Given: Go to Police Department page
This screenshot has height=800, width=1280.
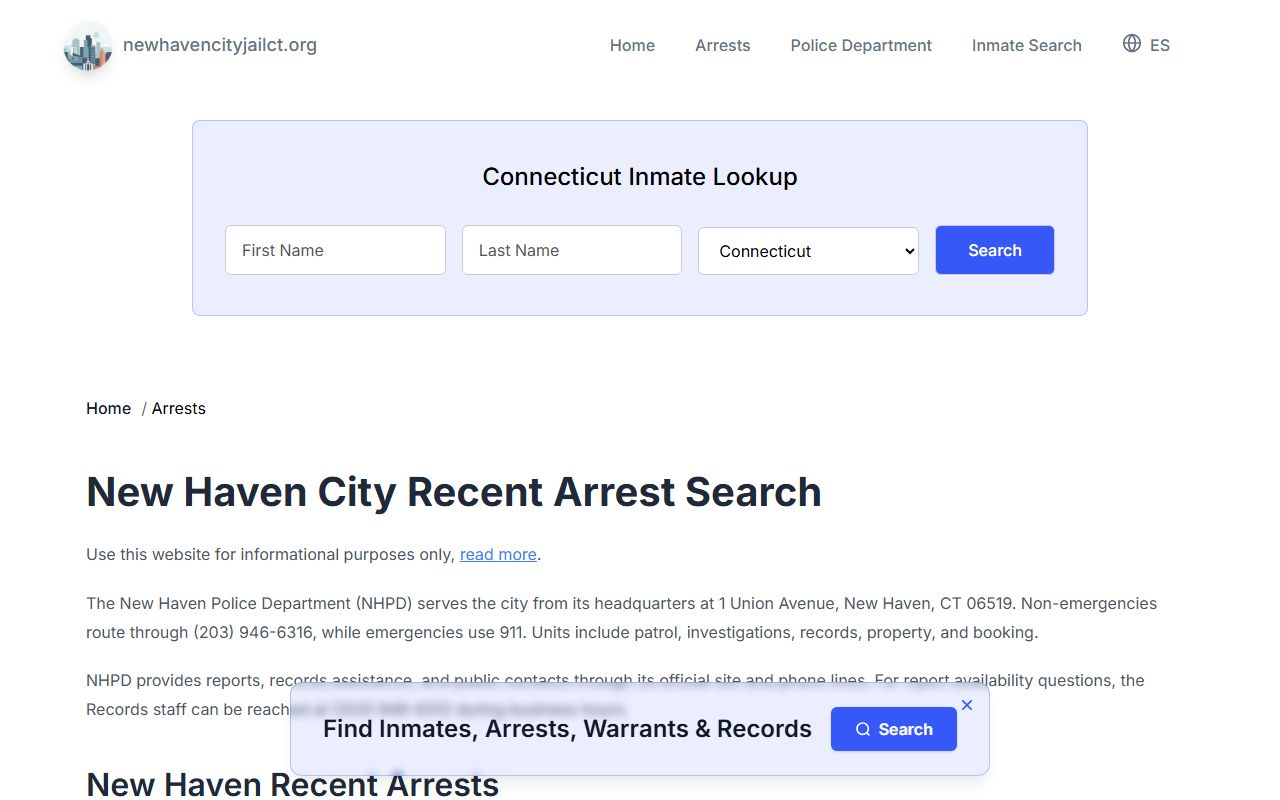Looking at the screenshot, I should point(861,45).
